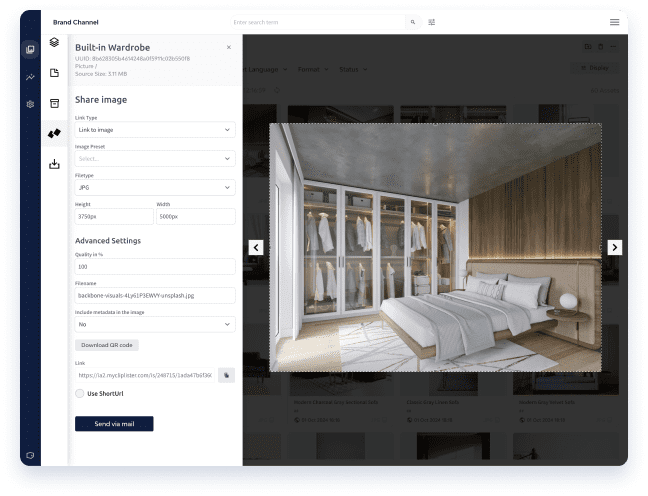Open the Image Preset dropdown
The width and height of the screenshot is (648, 496).
155,159
